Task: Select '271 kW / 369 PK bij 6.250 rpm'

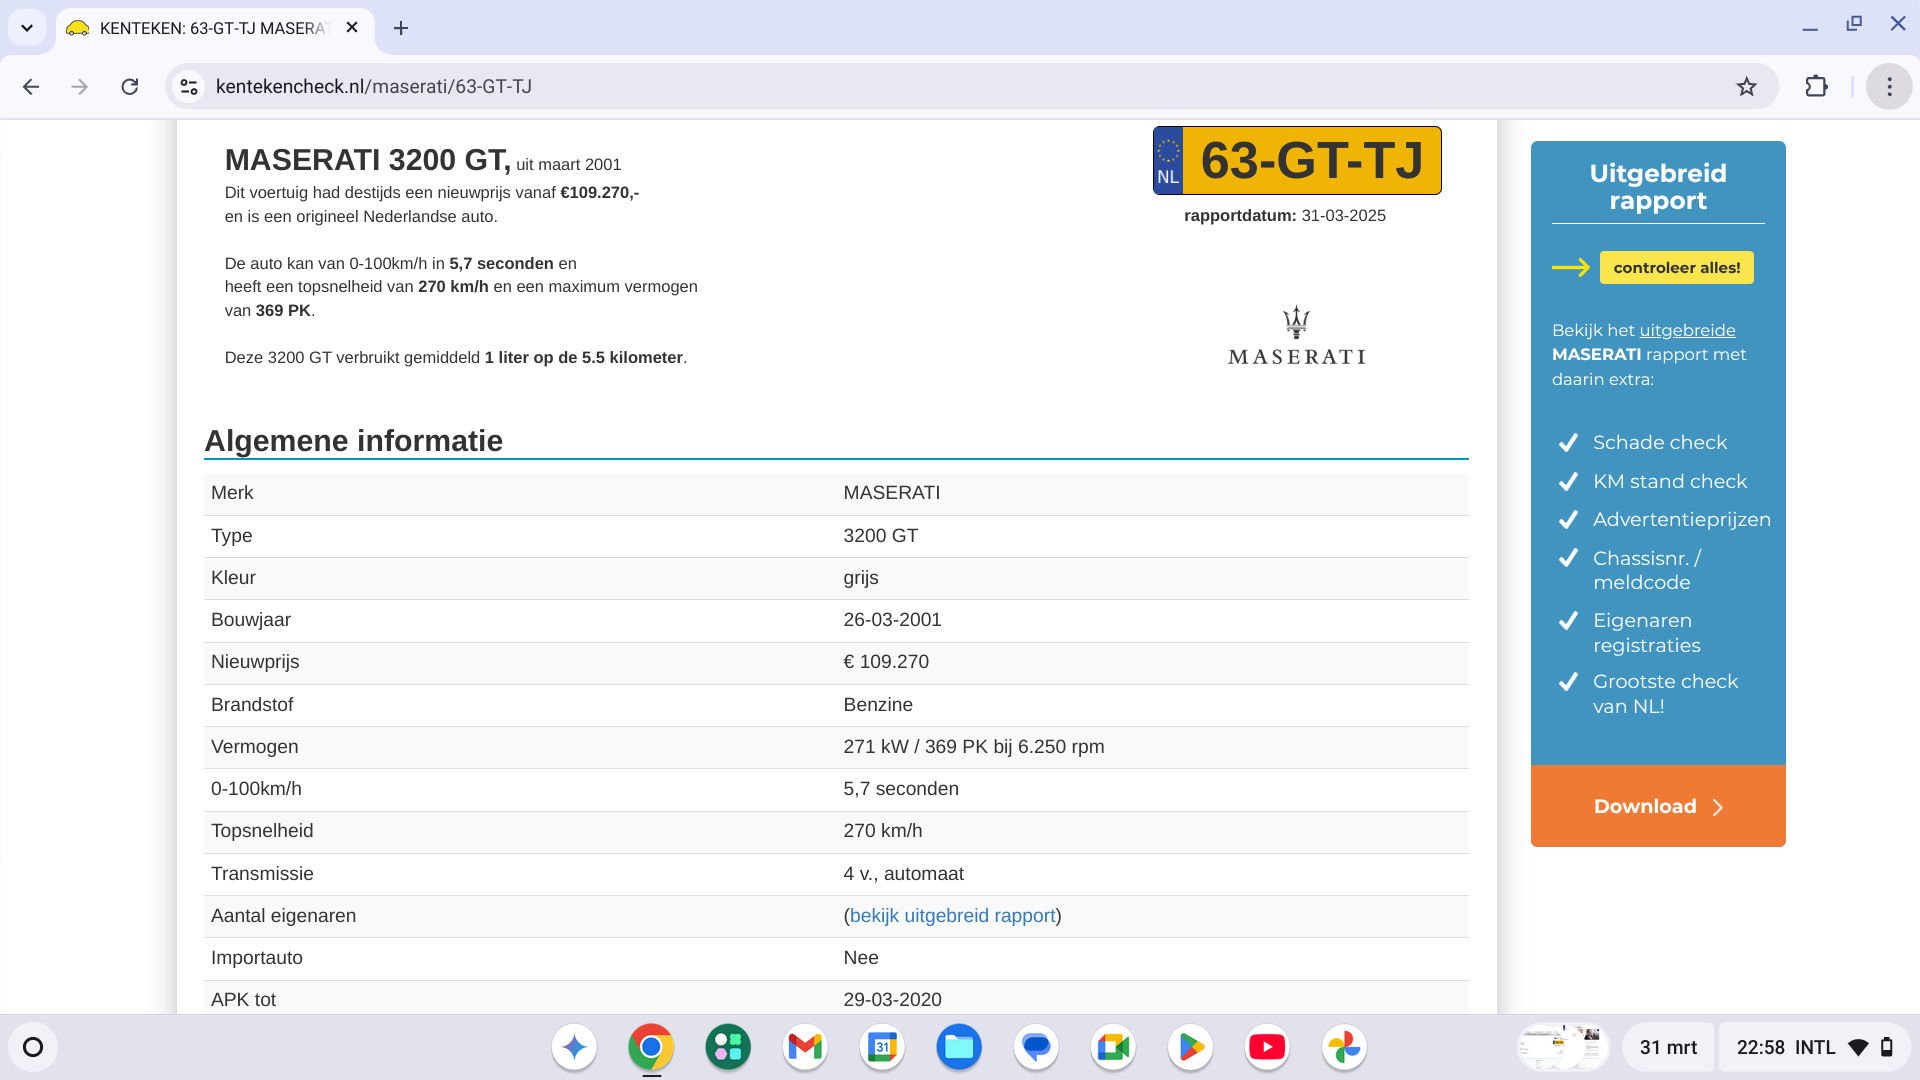Action: [973, 747]
